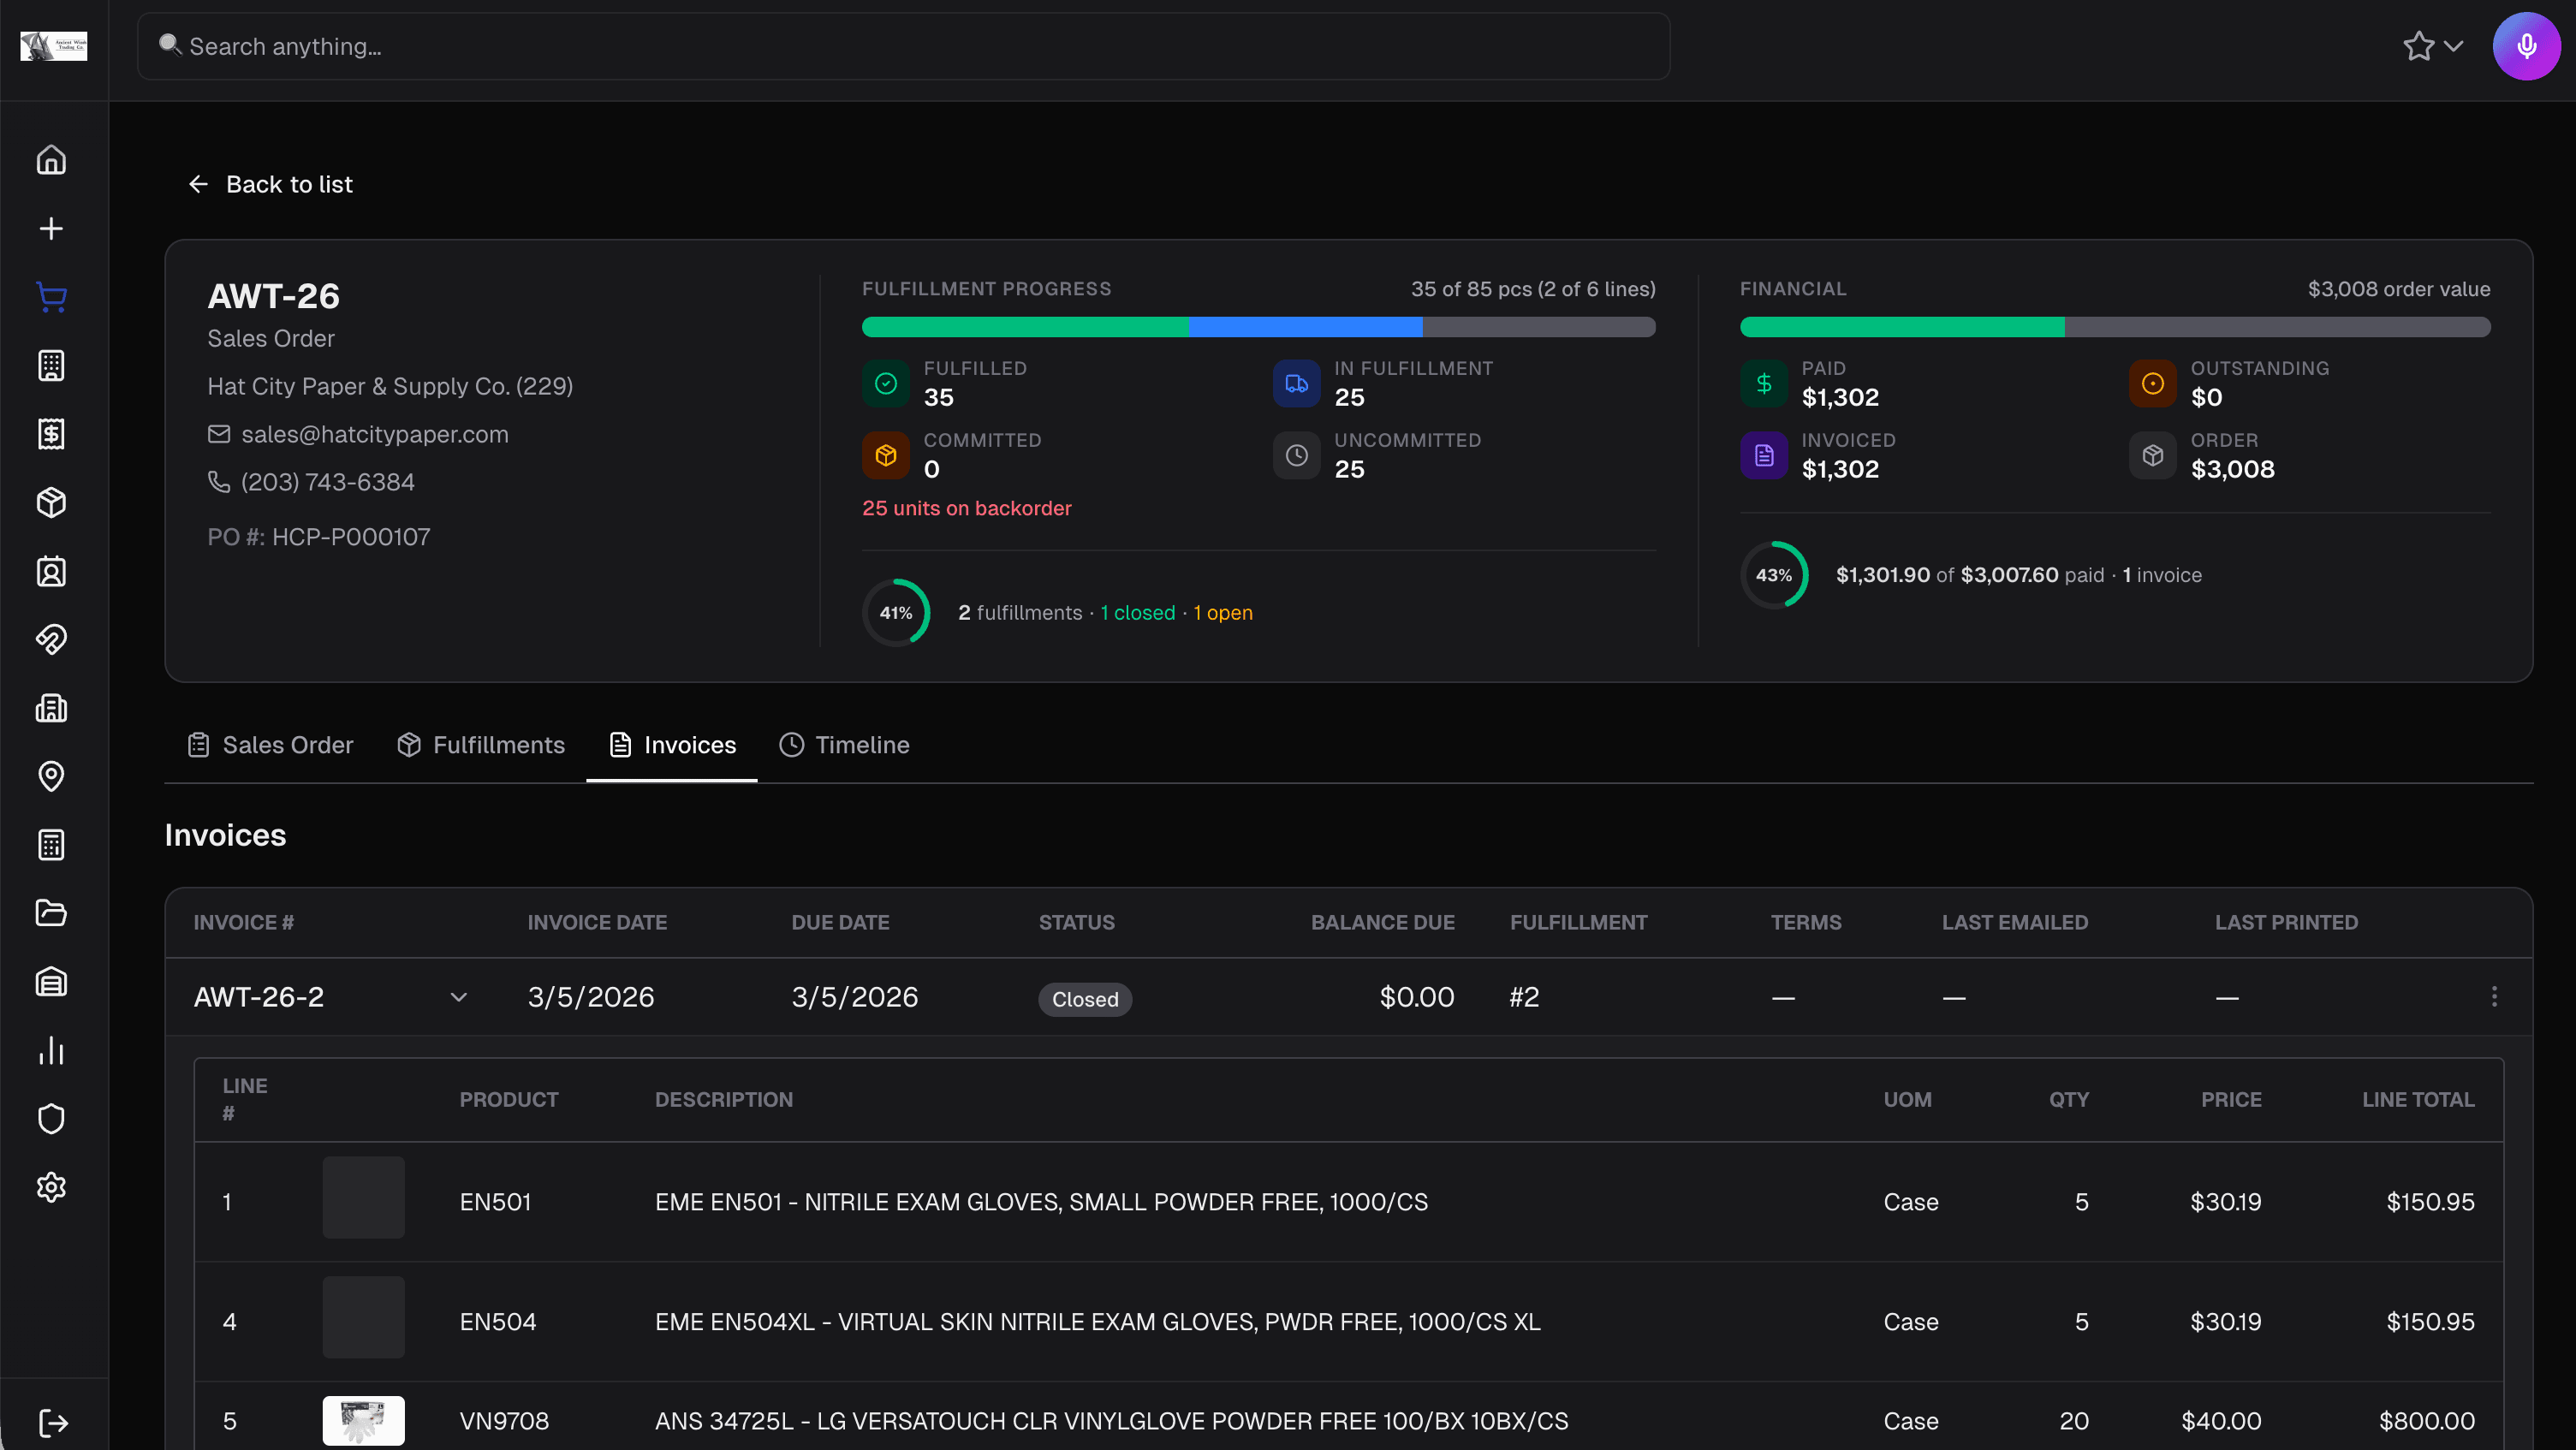Click the plus icon to create new record
The width and height of the screenshot is (2576, 1450).
coord(51,227)
